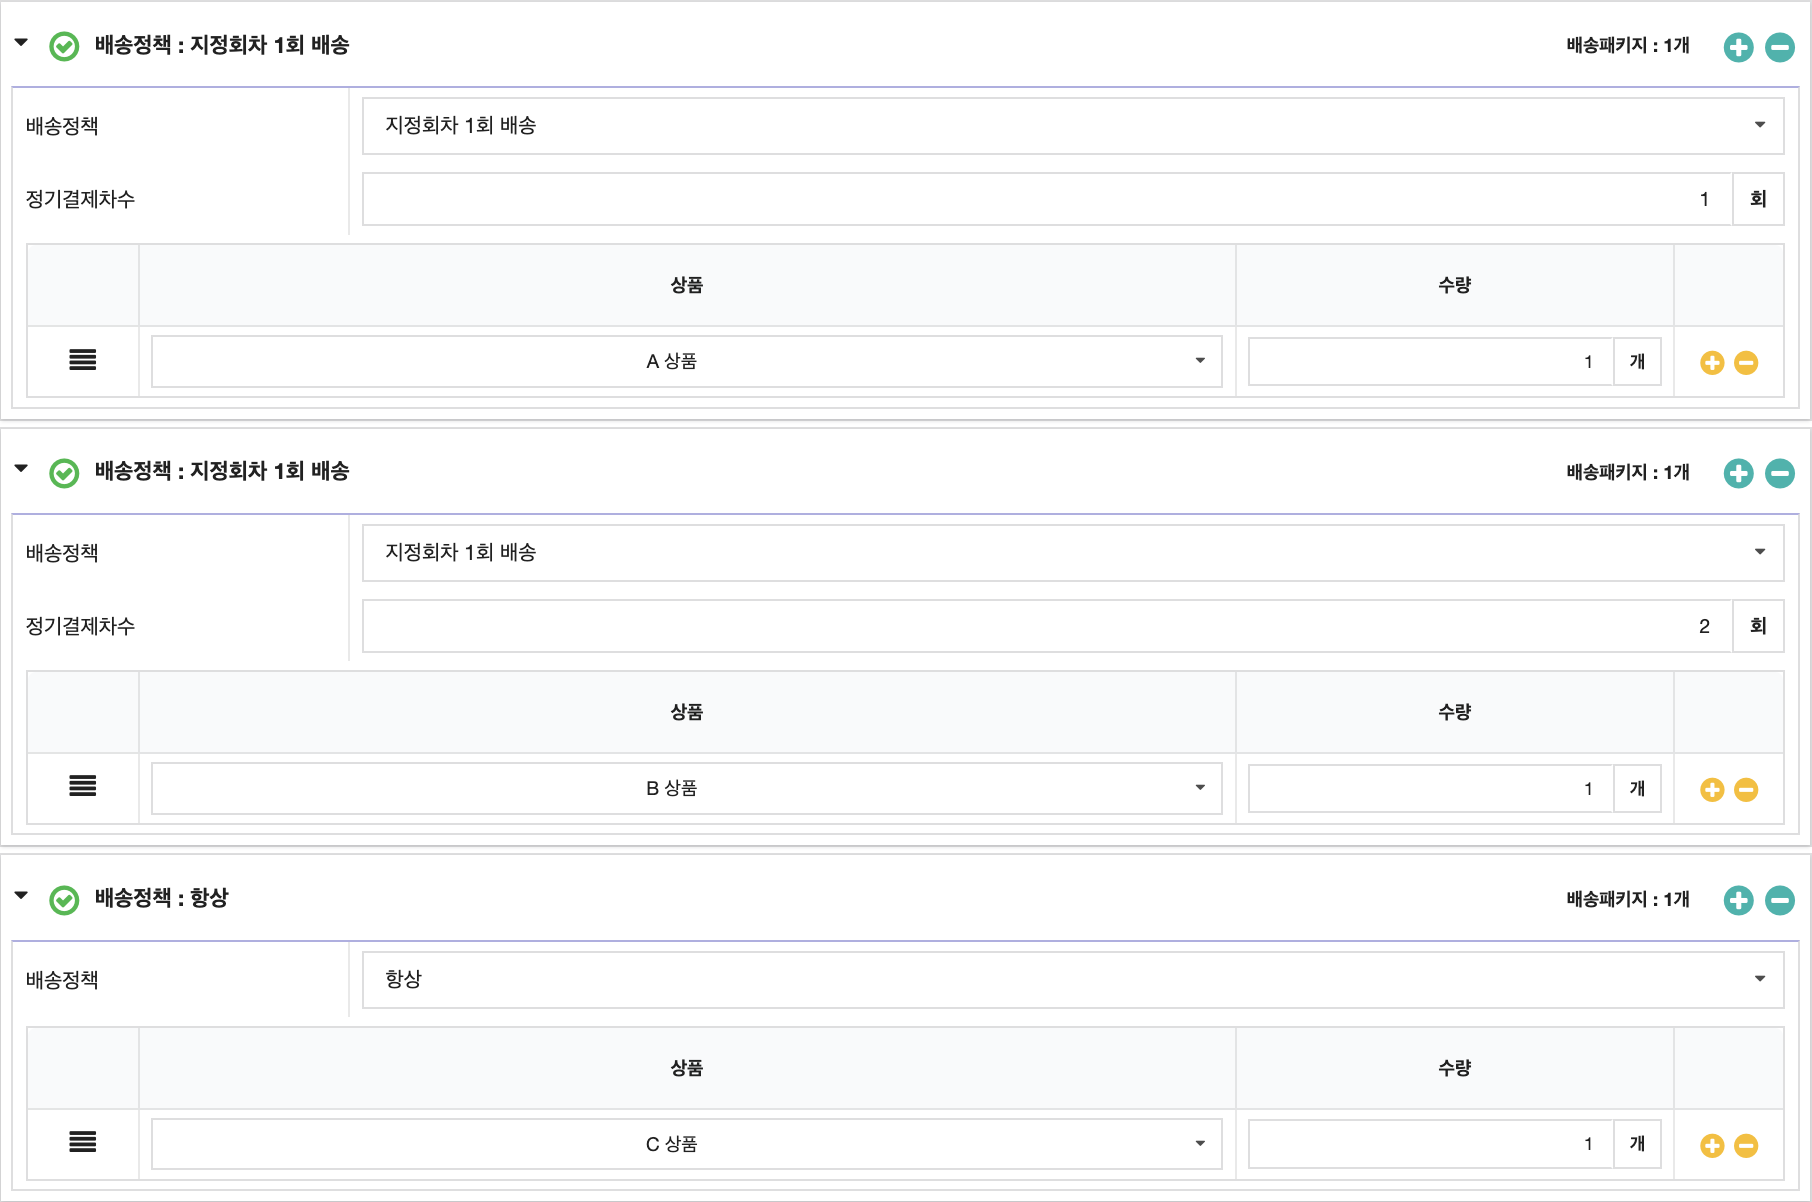Click drag handle icon of A 상품 row

click(83, 360)
